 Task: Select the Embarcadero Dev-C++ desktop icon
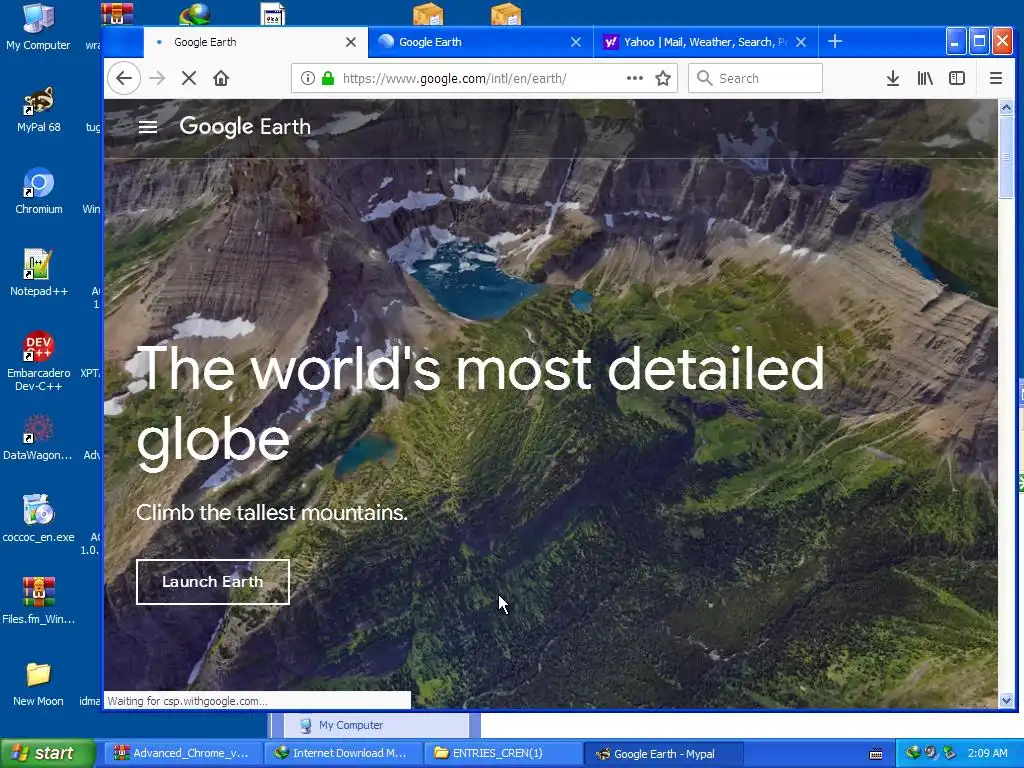39,362
